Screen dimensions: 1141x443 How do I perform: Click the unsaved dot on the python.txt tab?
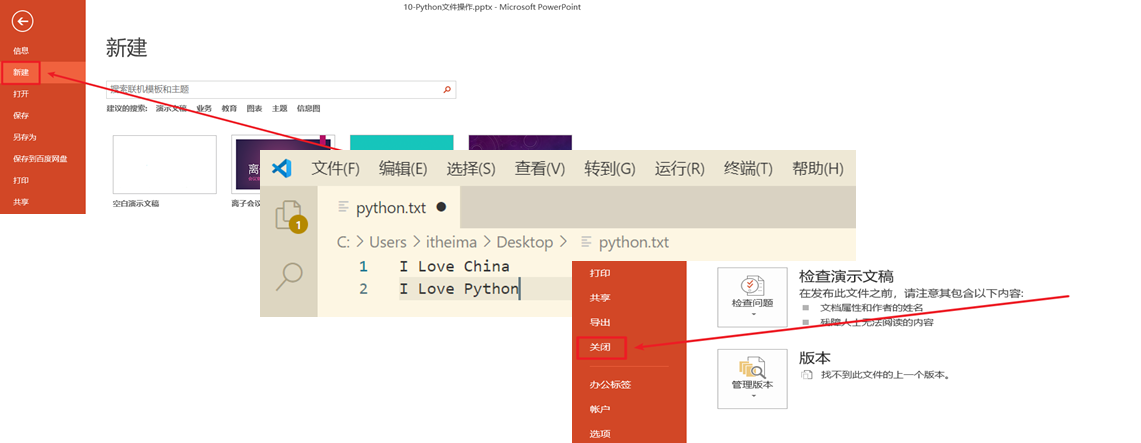tap(441, 208)
